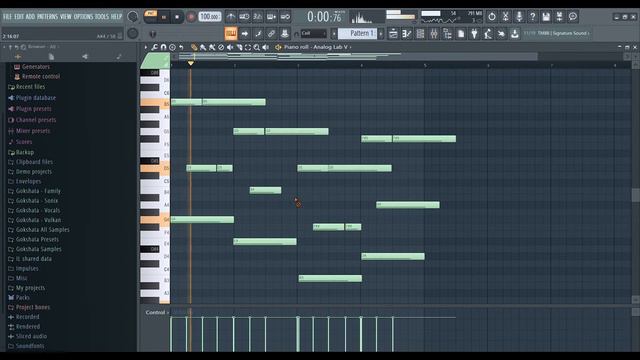Toggle the Browser view toolbar icon
The width and height of the screenshot is (640, 360).
[447, 33]
